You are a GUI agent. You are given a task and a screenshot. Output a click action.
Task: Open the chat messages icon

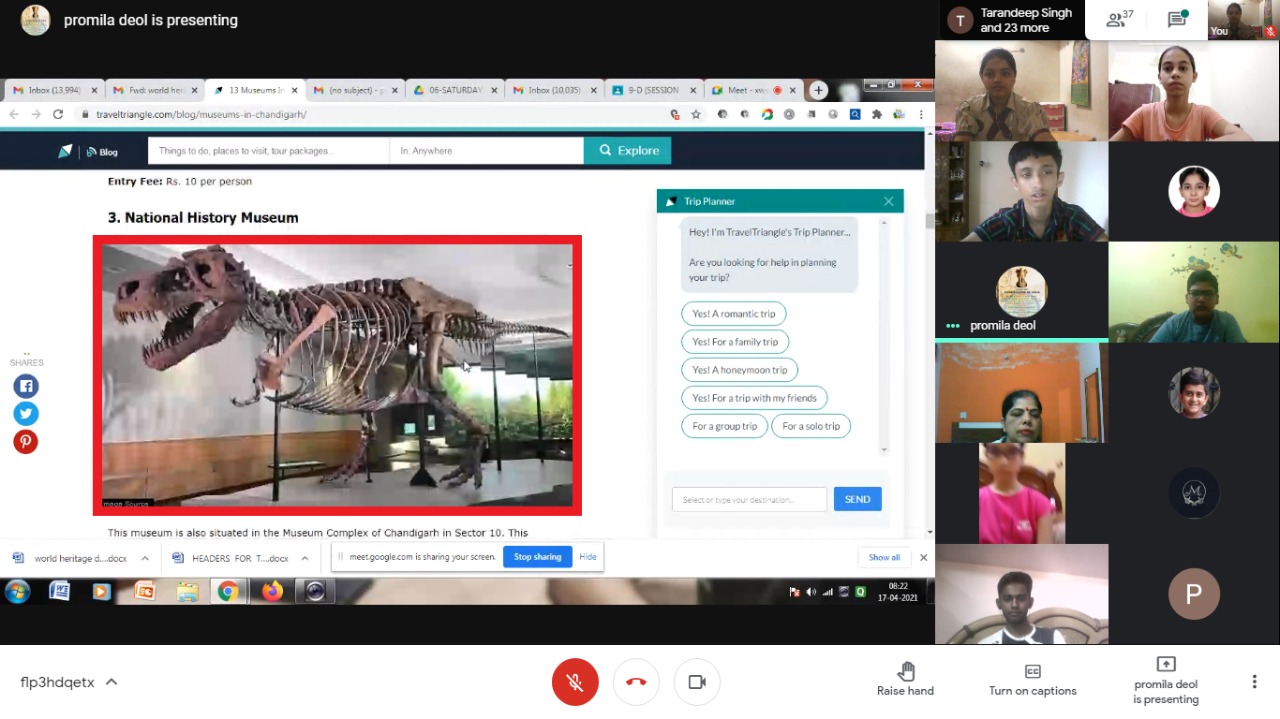(1177, 20)
